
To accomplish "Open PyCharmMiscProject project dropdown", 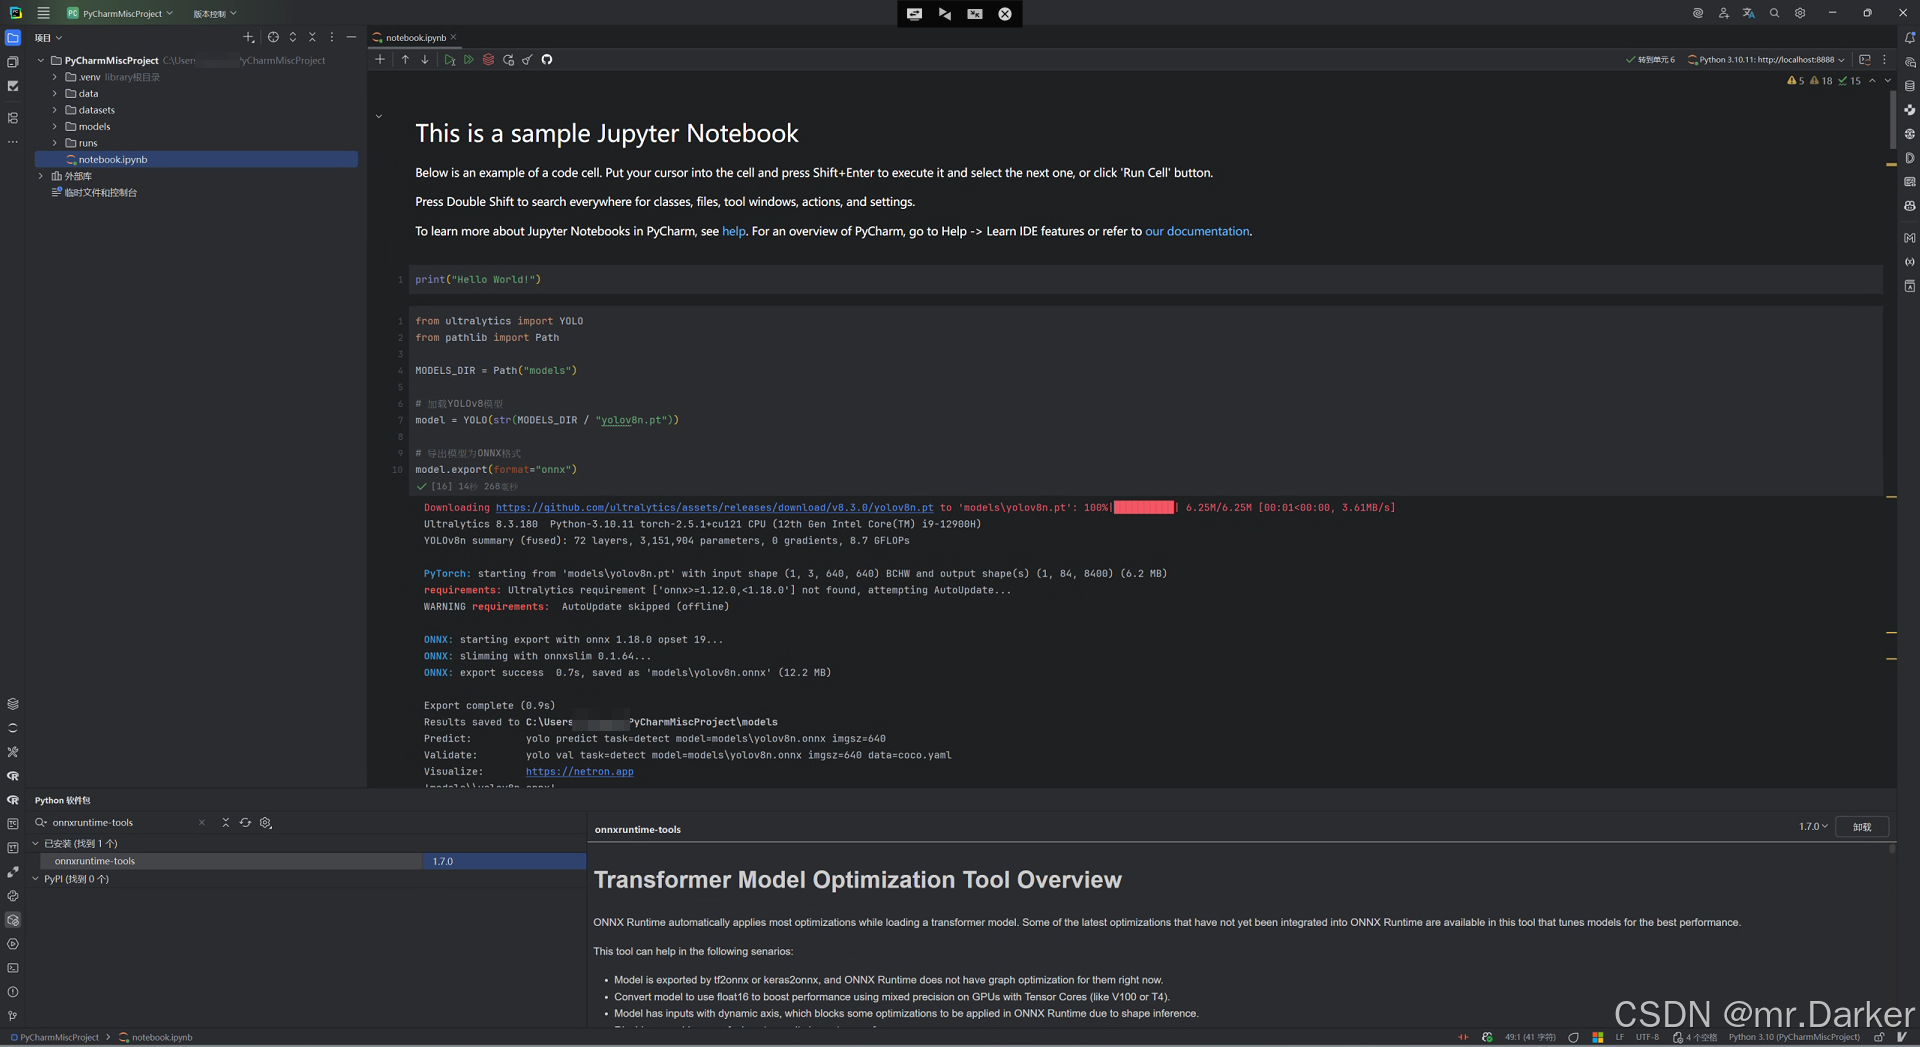I will click(120, 13).
